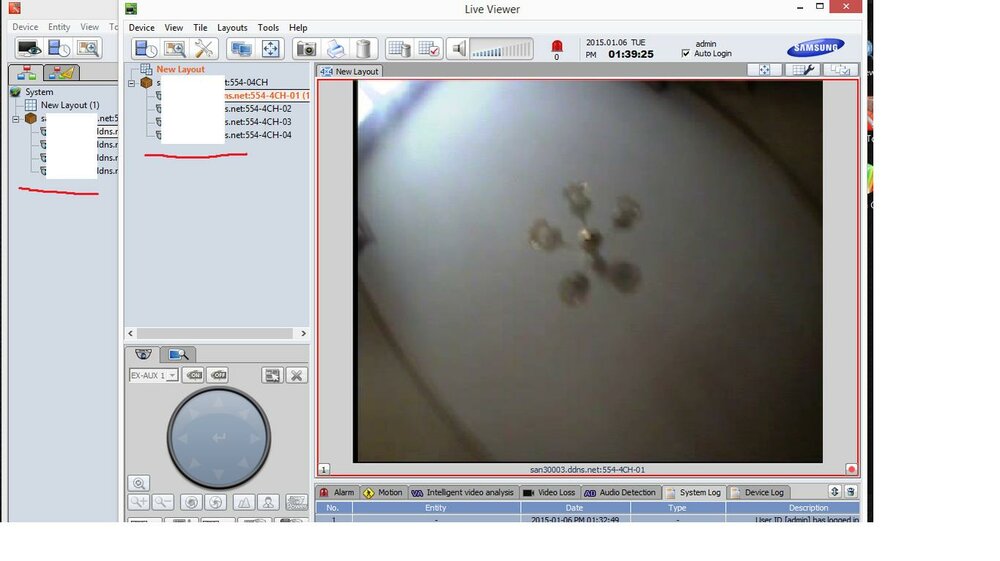Viewport: 1000px width, 561px height.
Task: Toggle the Auto Login checkbox
Action: (x=686, y=54)
